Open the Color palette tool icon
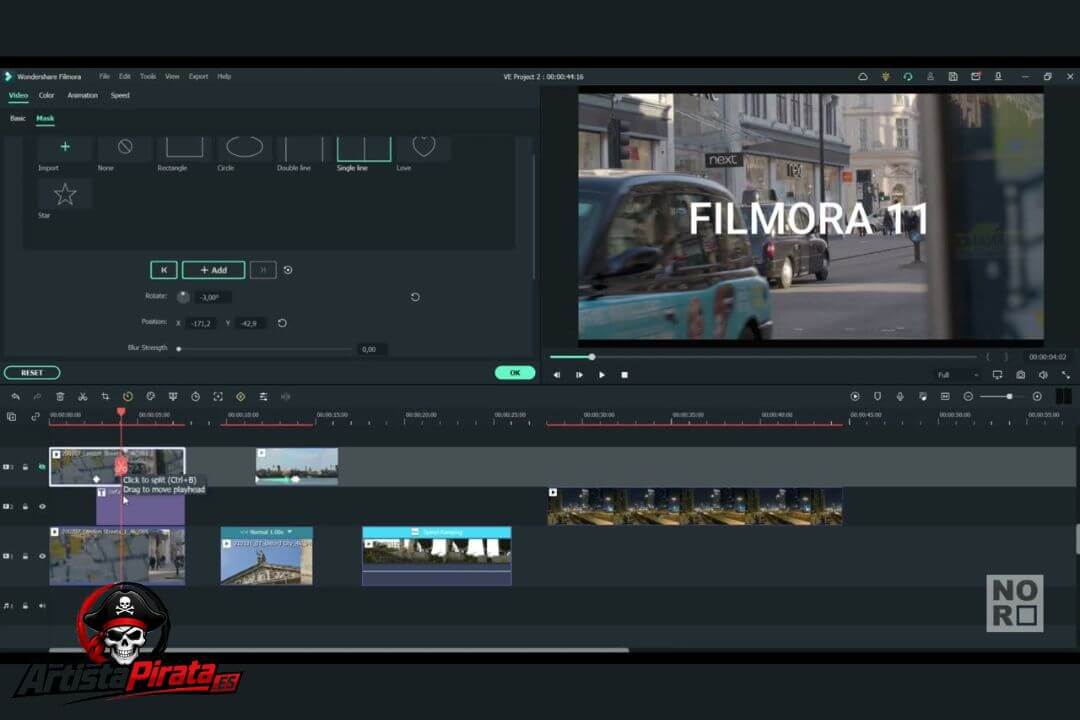 [150, 396]
